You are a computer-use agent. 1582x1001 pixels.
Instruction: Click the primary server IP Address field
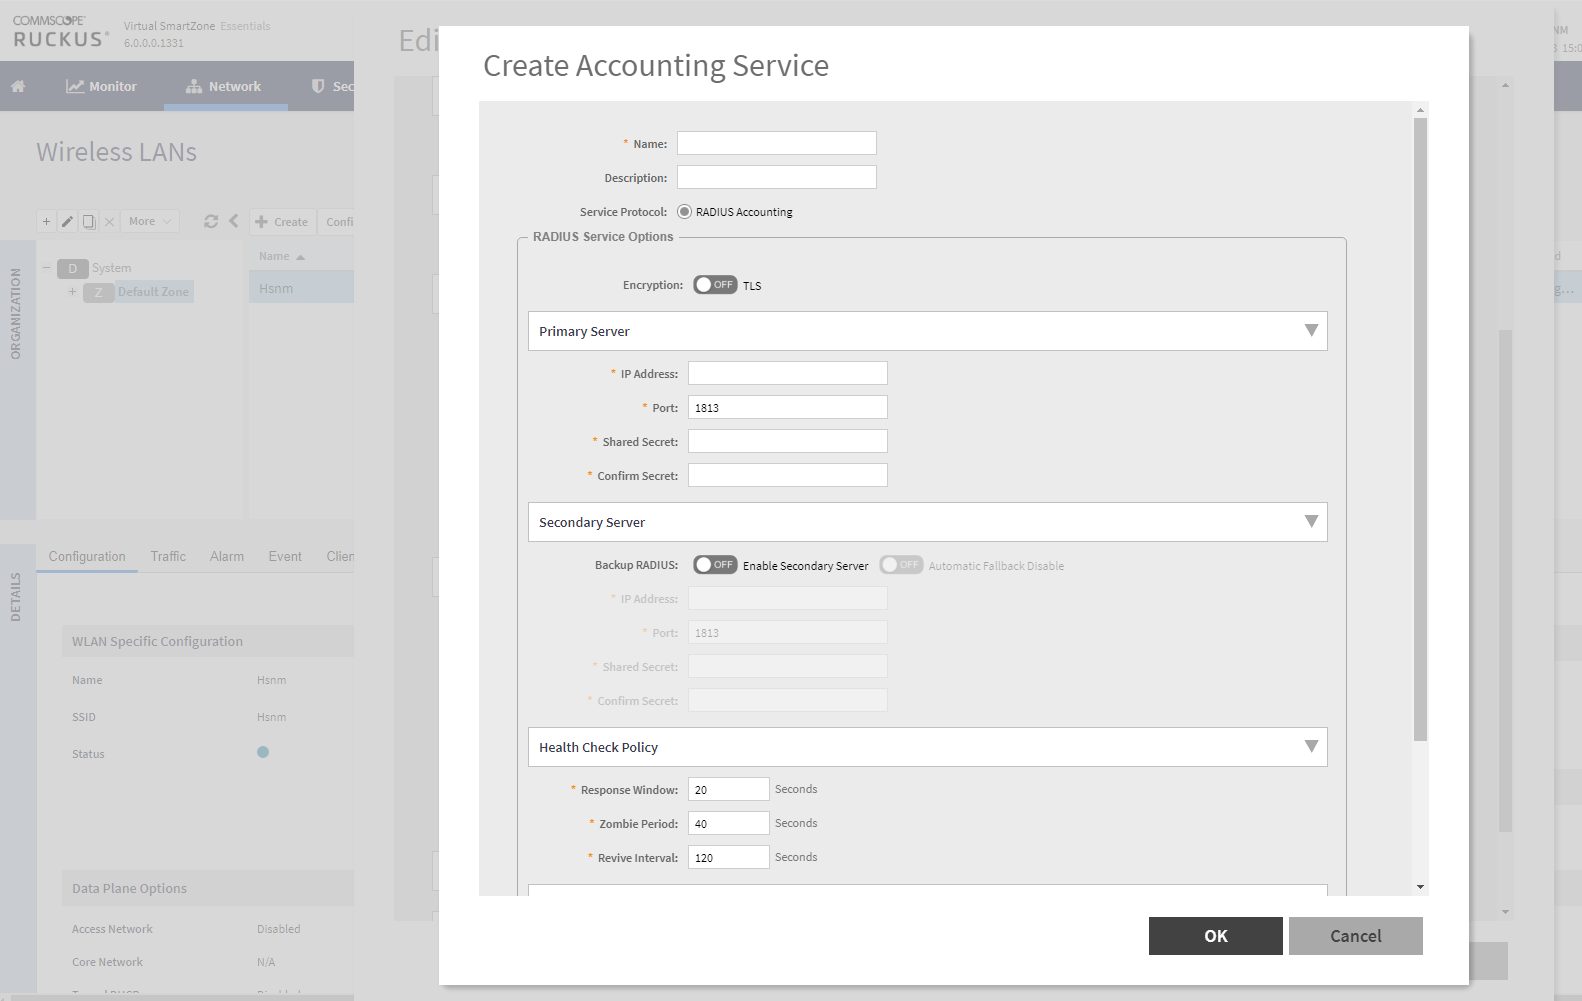pyautogui.click(x=787, y=374)
